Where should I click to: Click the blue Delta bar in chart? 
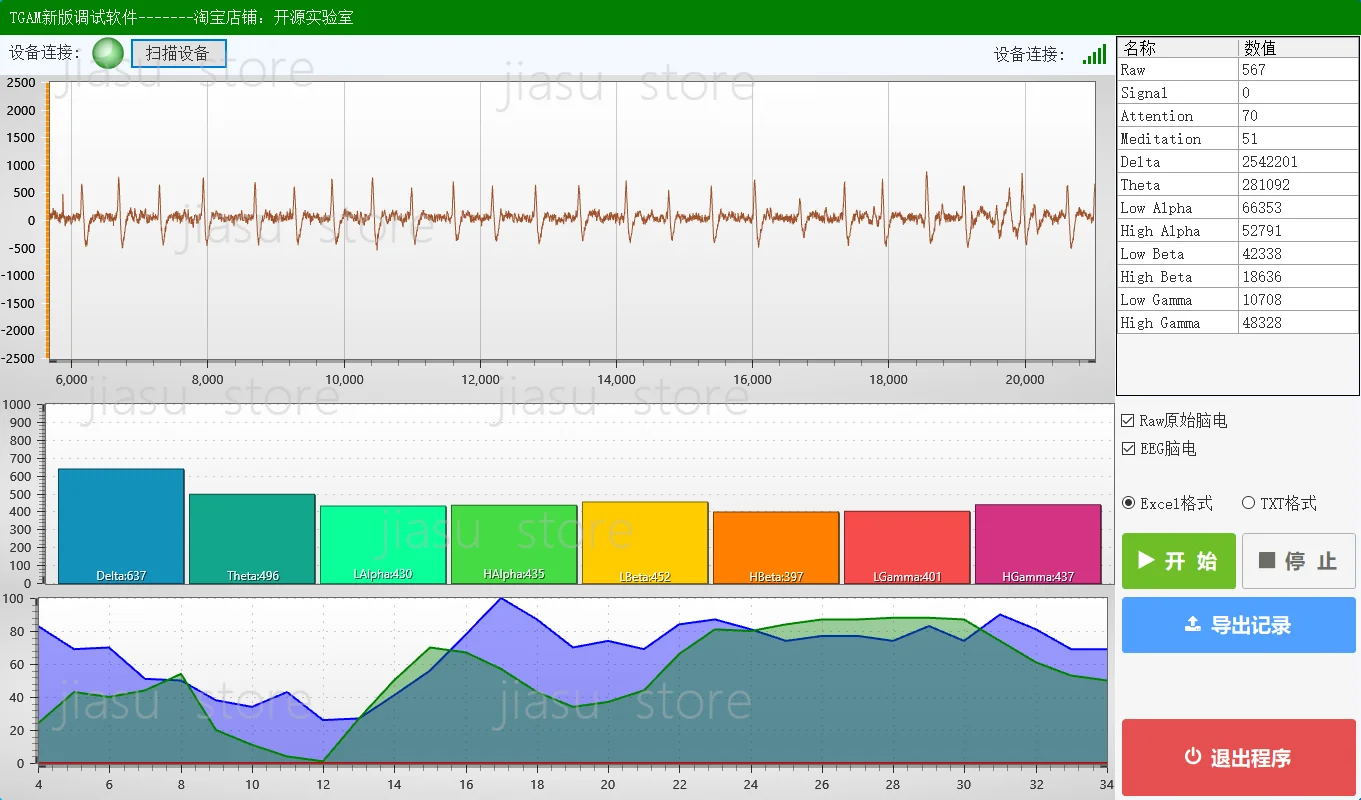(121, 525)
